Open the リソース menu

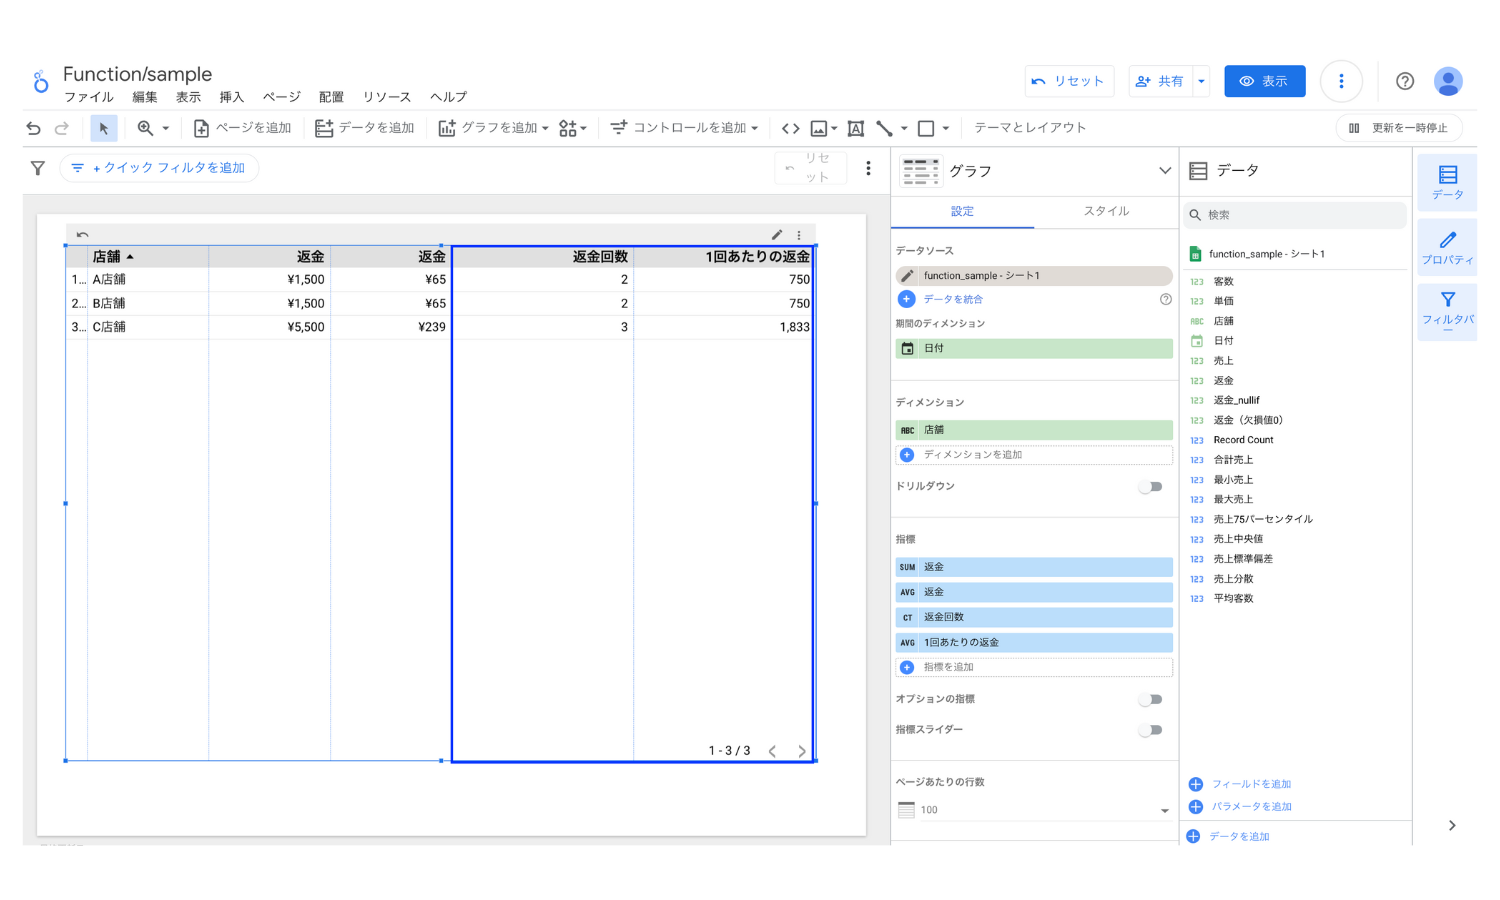click(387, 97)
